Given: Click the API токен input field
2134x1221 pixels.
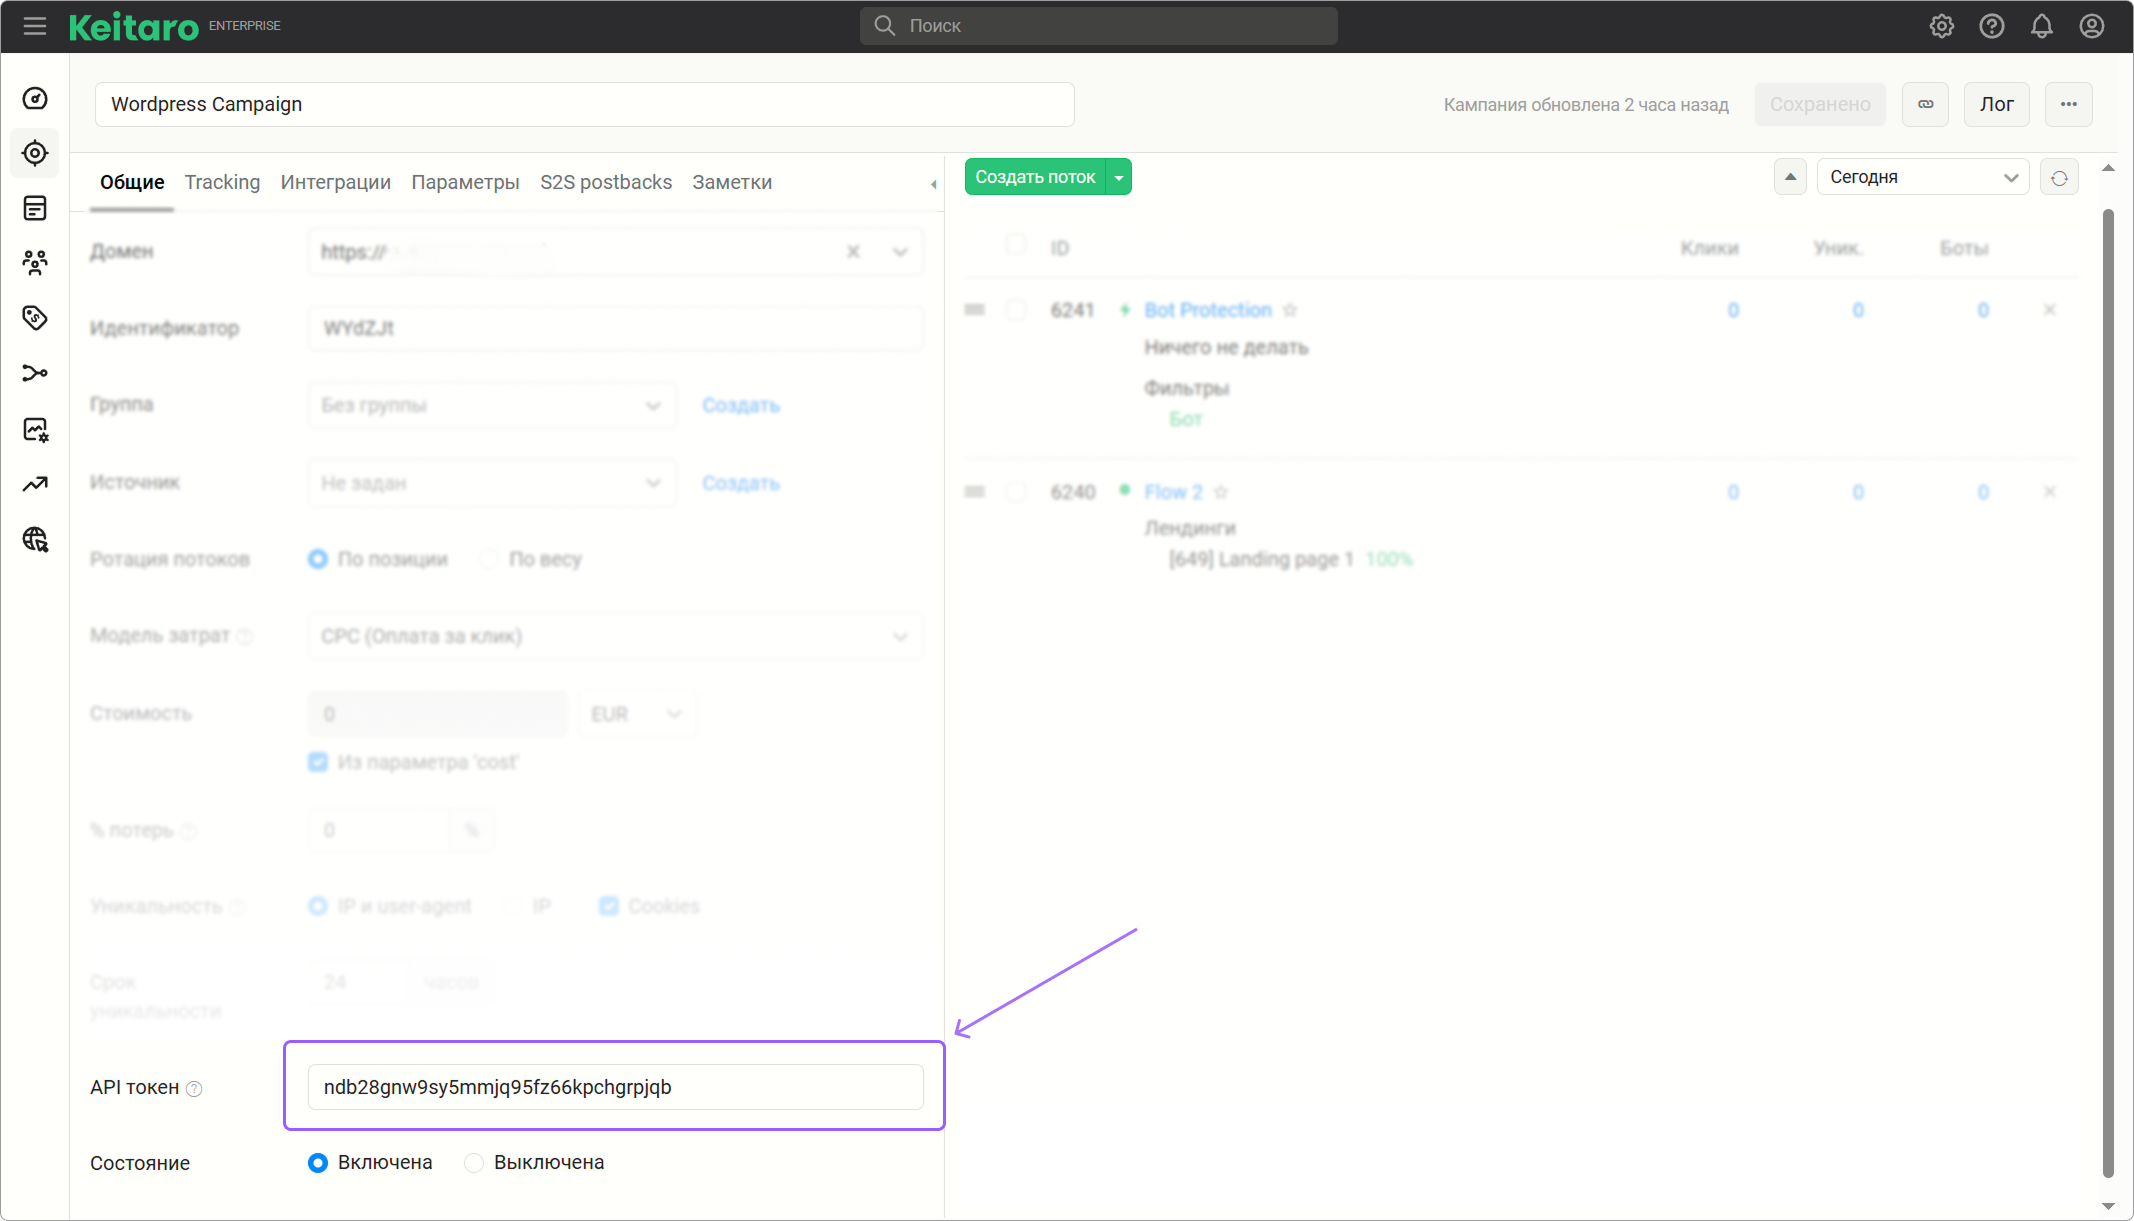Looking at the screenshot, I should [615, 1087].
